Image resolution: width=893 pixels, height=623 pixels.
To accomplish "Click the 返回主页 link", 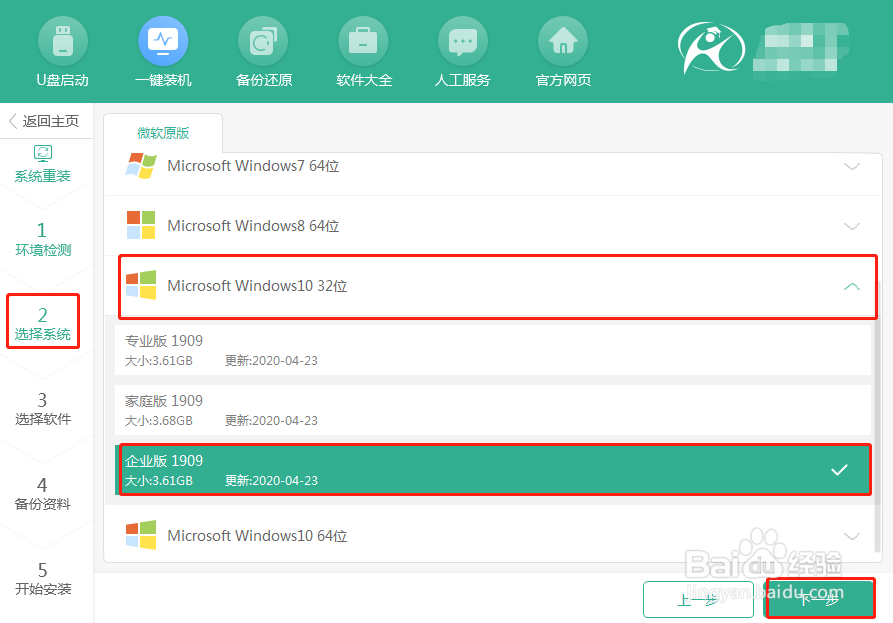I will 51,121.
